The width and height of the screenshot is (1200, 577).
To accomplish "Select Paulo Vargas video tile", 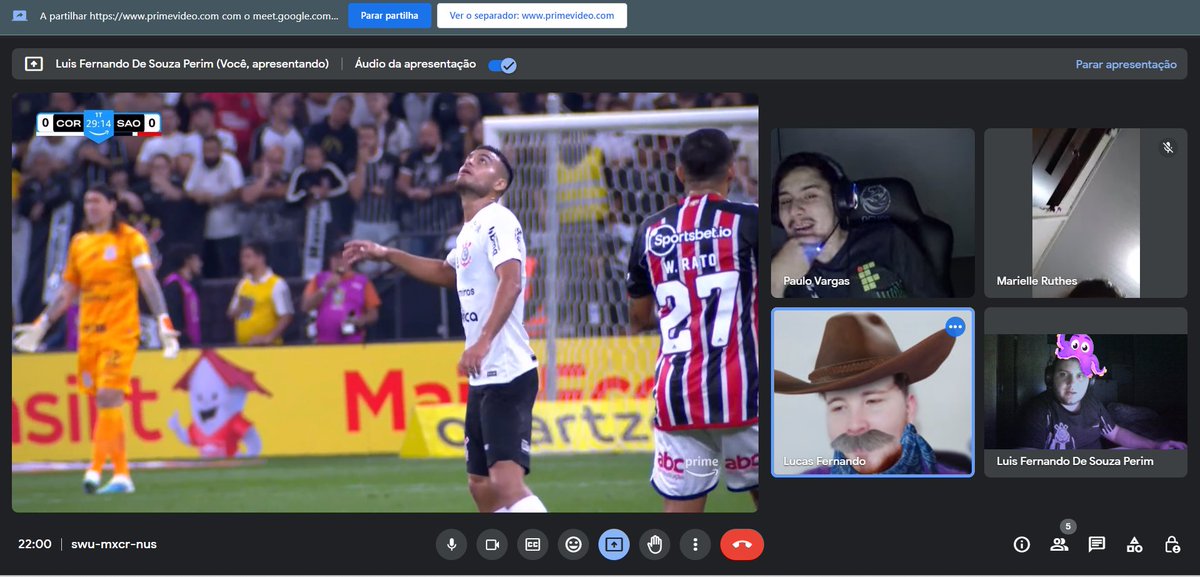I will 872,213.
